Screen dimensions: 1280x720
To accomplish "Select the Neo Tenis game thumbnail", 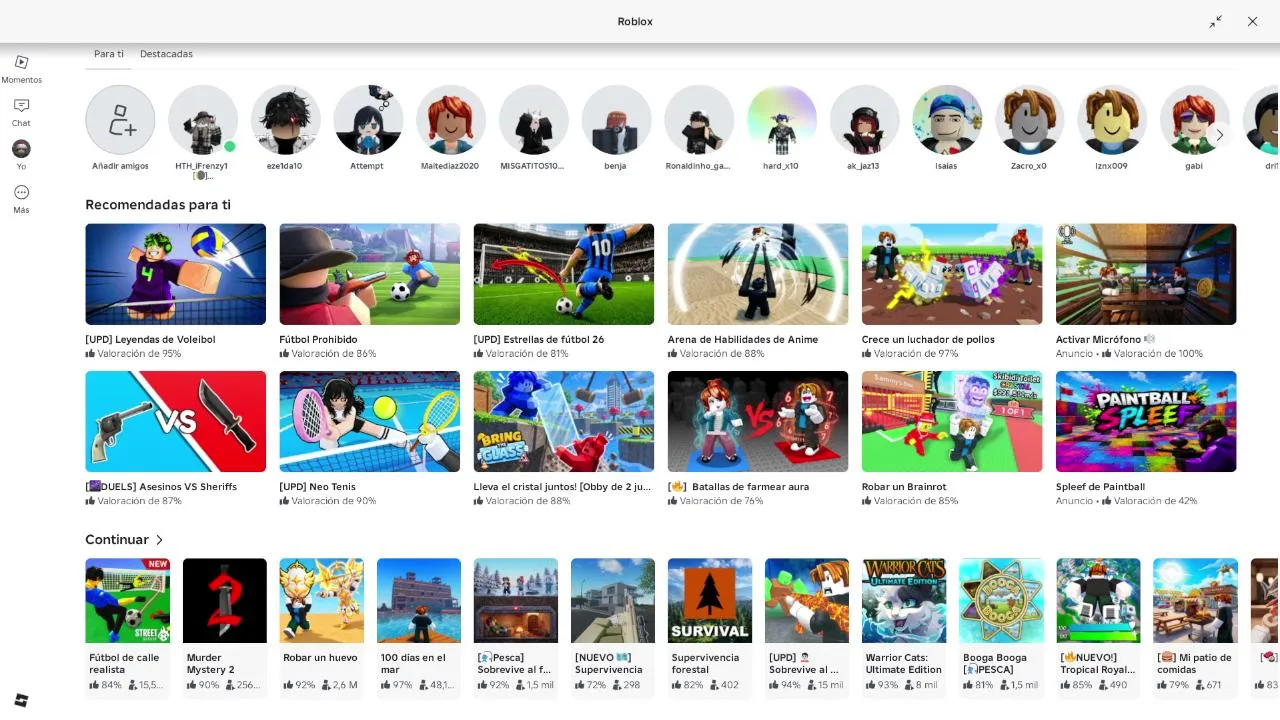I will coord(370,421).
